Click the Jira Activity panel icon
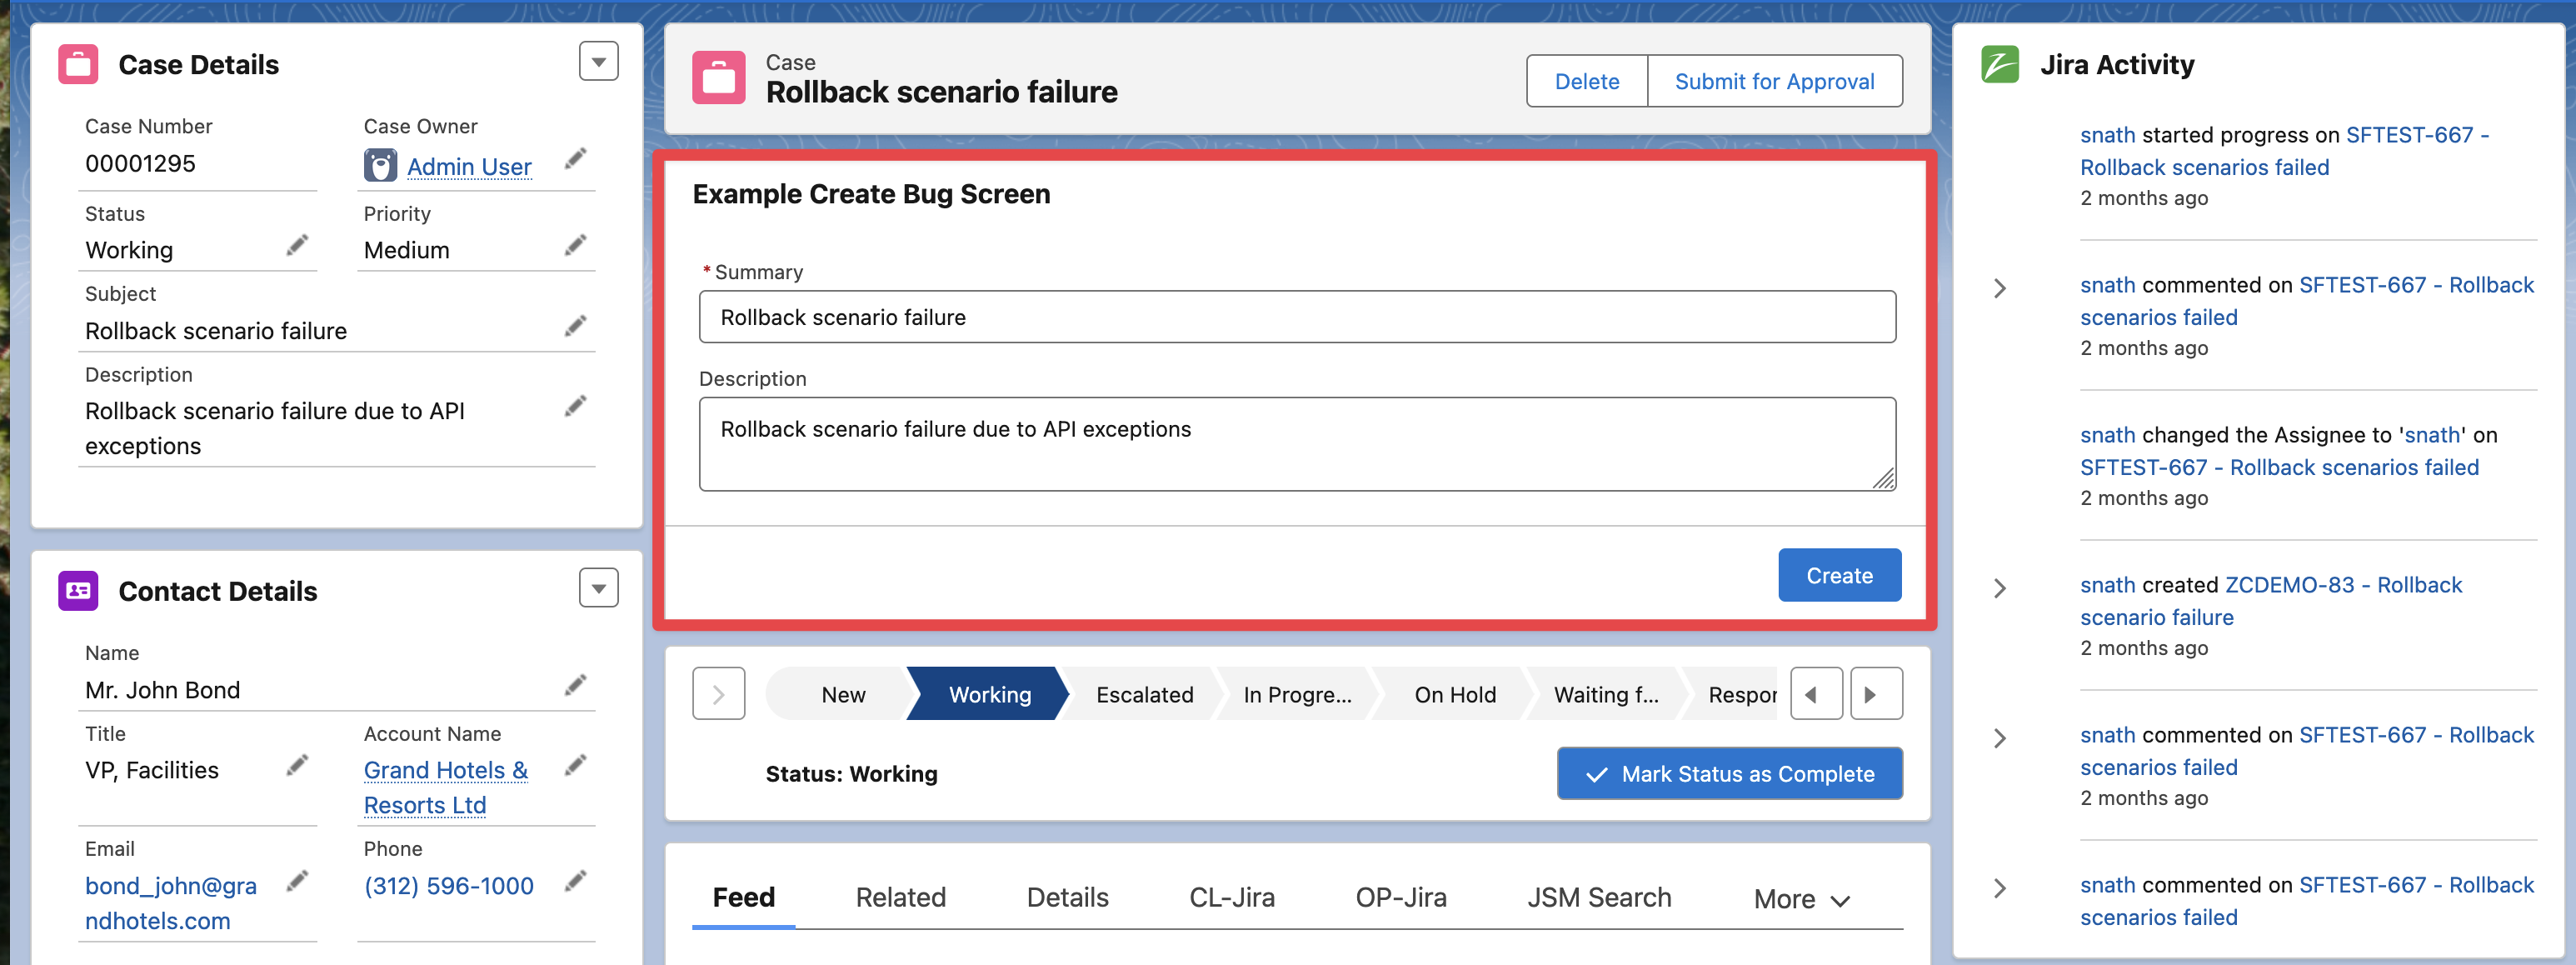This screenshot has height=965, width=2576. [x=2000, y=65]
